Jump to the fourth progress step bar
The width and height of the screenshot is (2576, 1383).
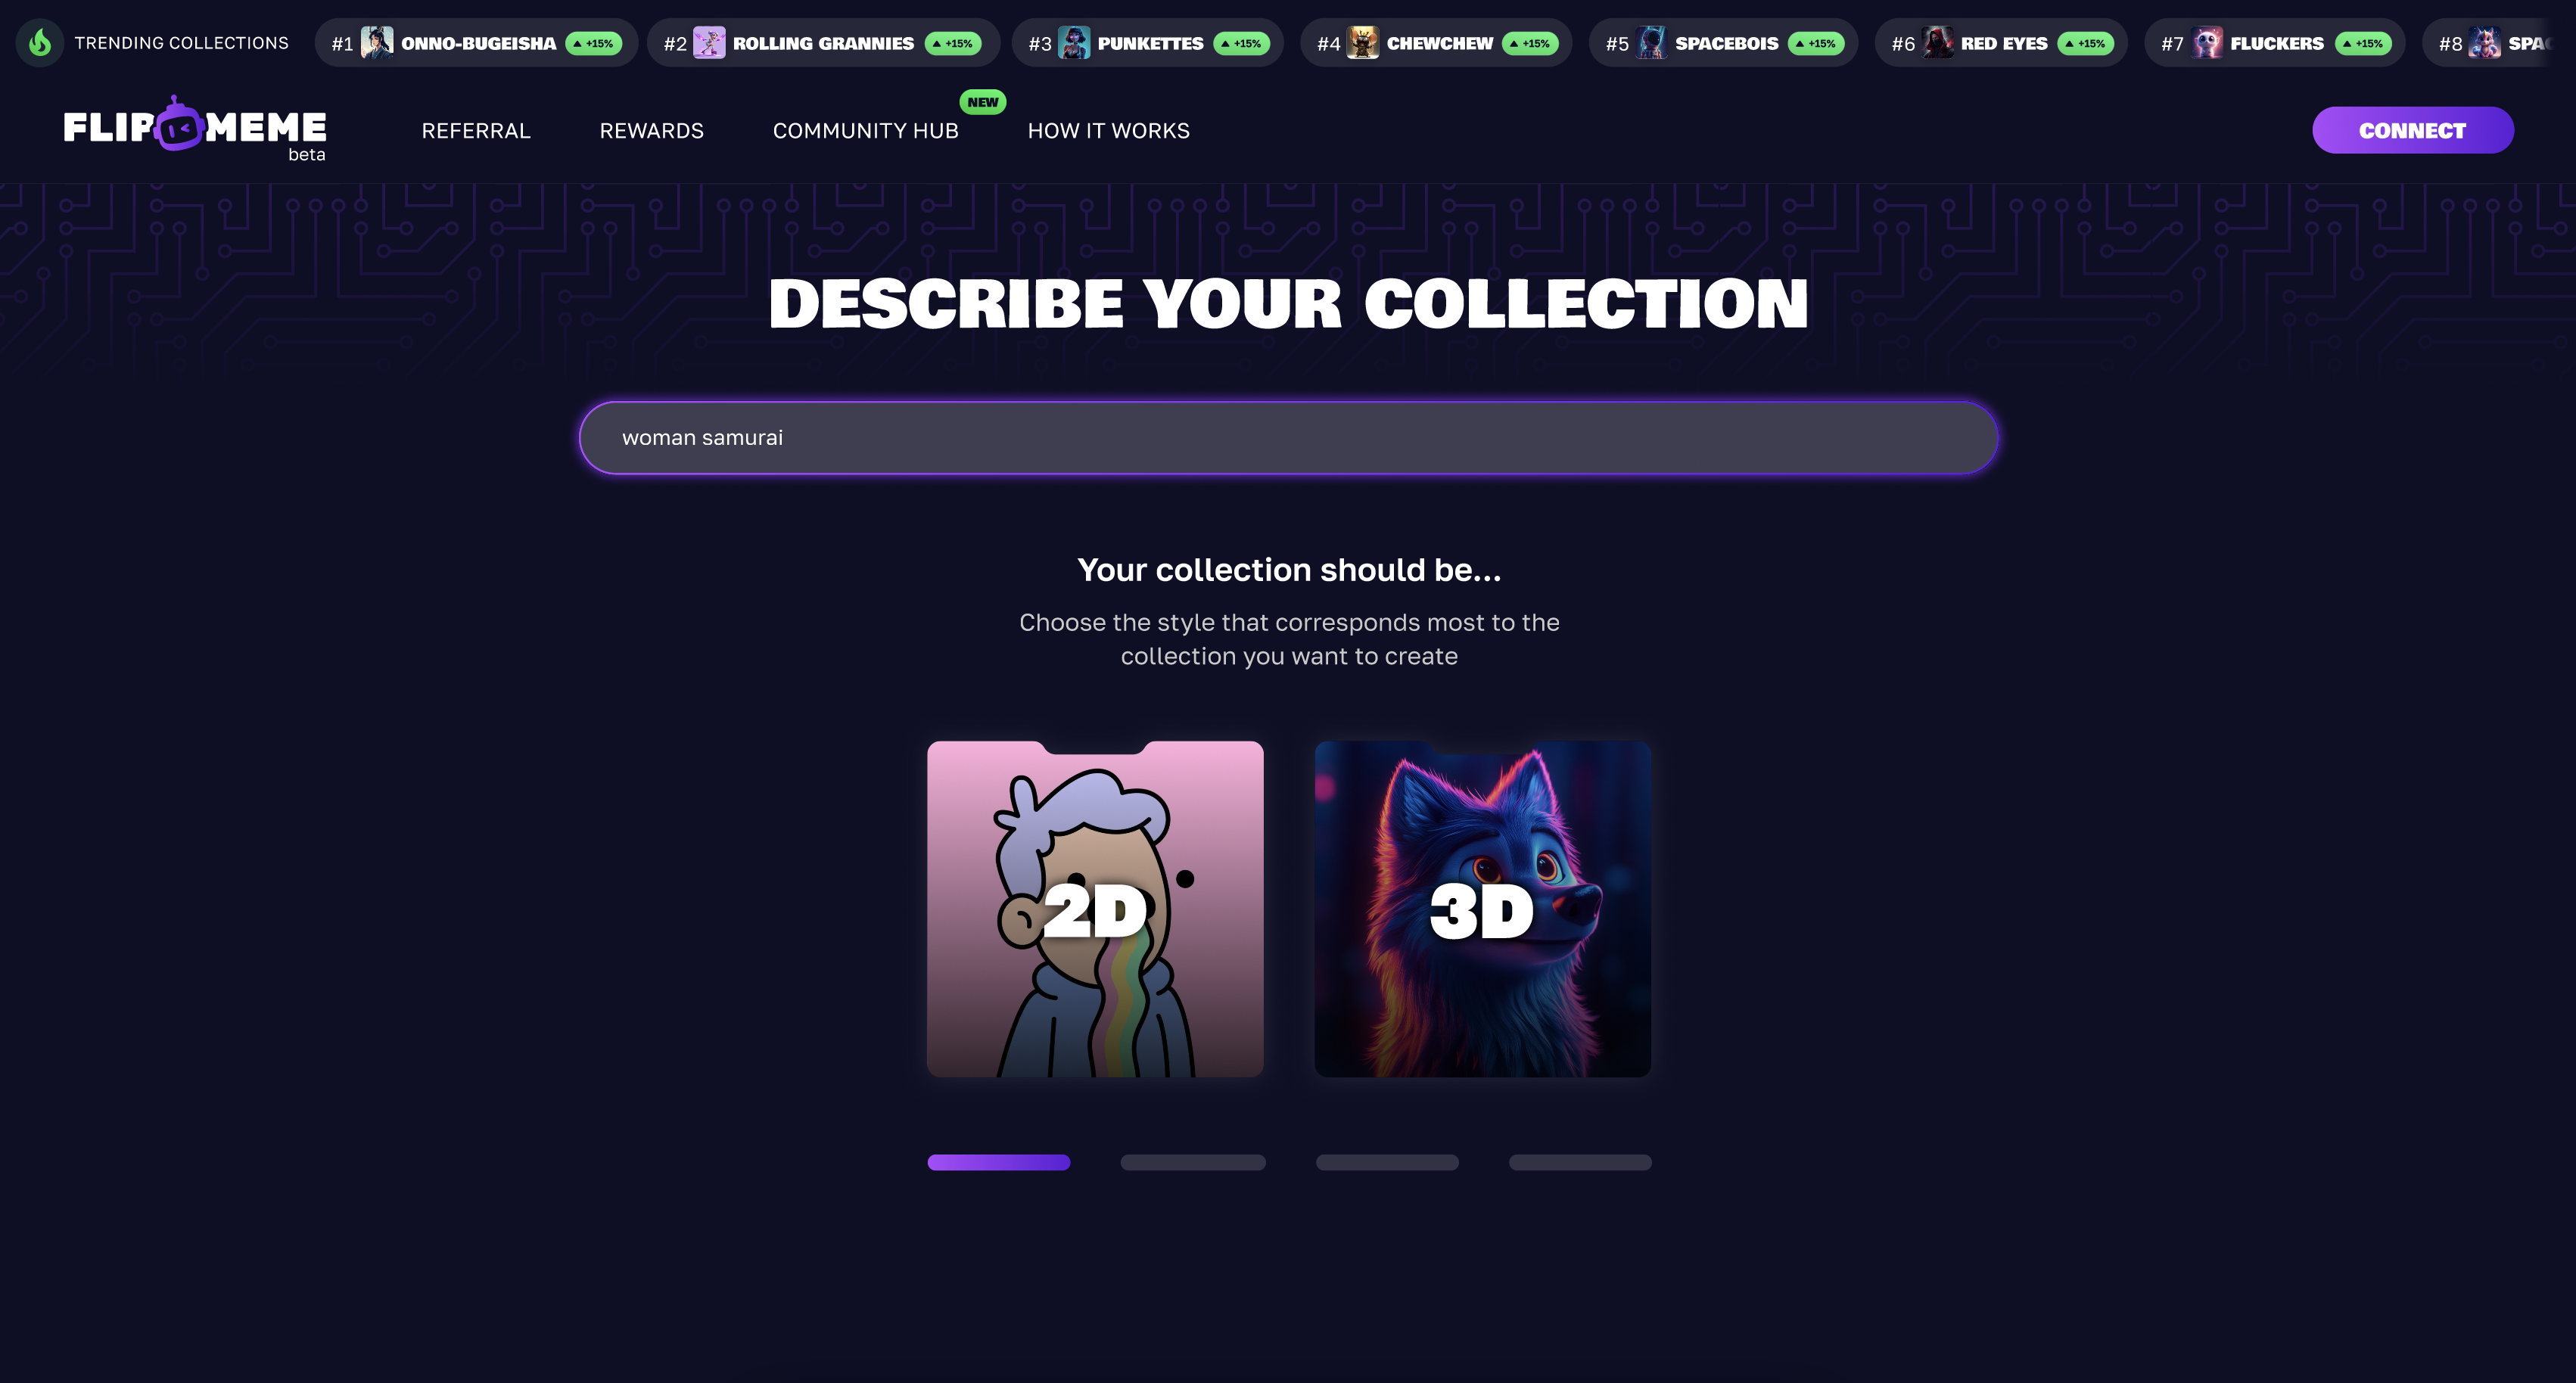click(x=1580, y=1162)
